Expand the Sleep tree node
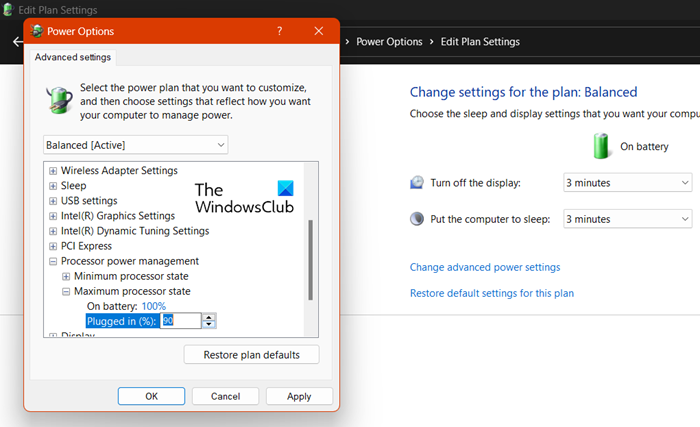700x427 pixels. (x=53, y=186)
